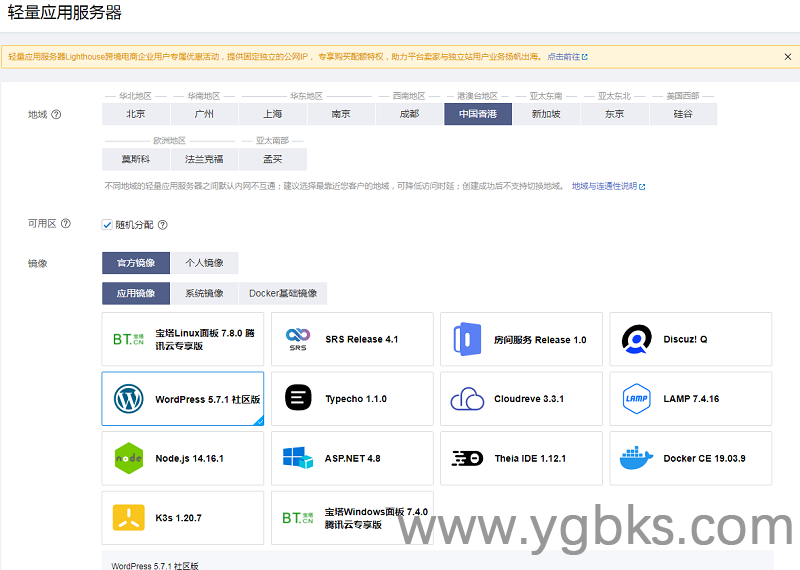Click the SRS infinity logo icon
This screenshot has height=570, width=800.
pyautogui.click(x=298, y=339)
